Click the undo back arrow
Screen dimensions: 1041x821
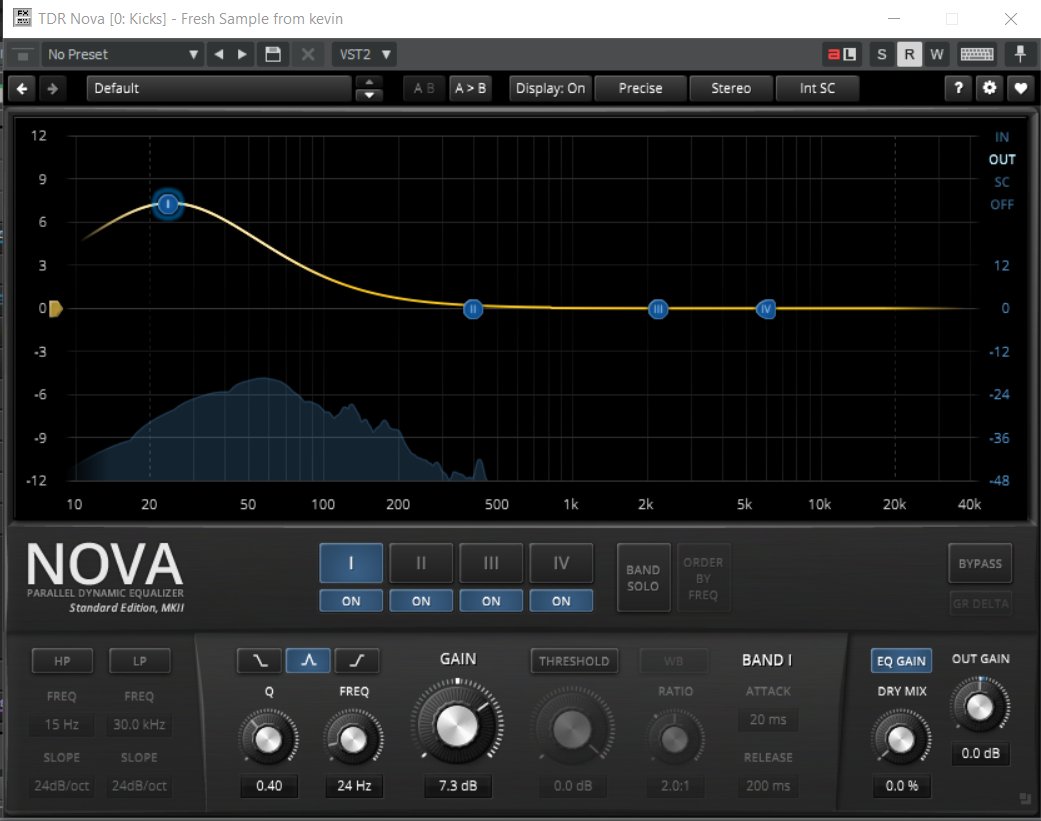(x=22, y=88)
